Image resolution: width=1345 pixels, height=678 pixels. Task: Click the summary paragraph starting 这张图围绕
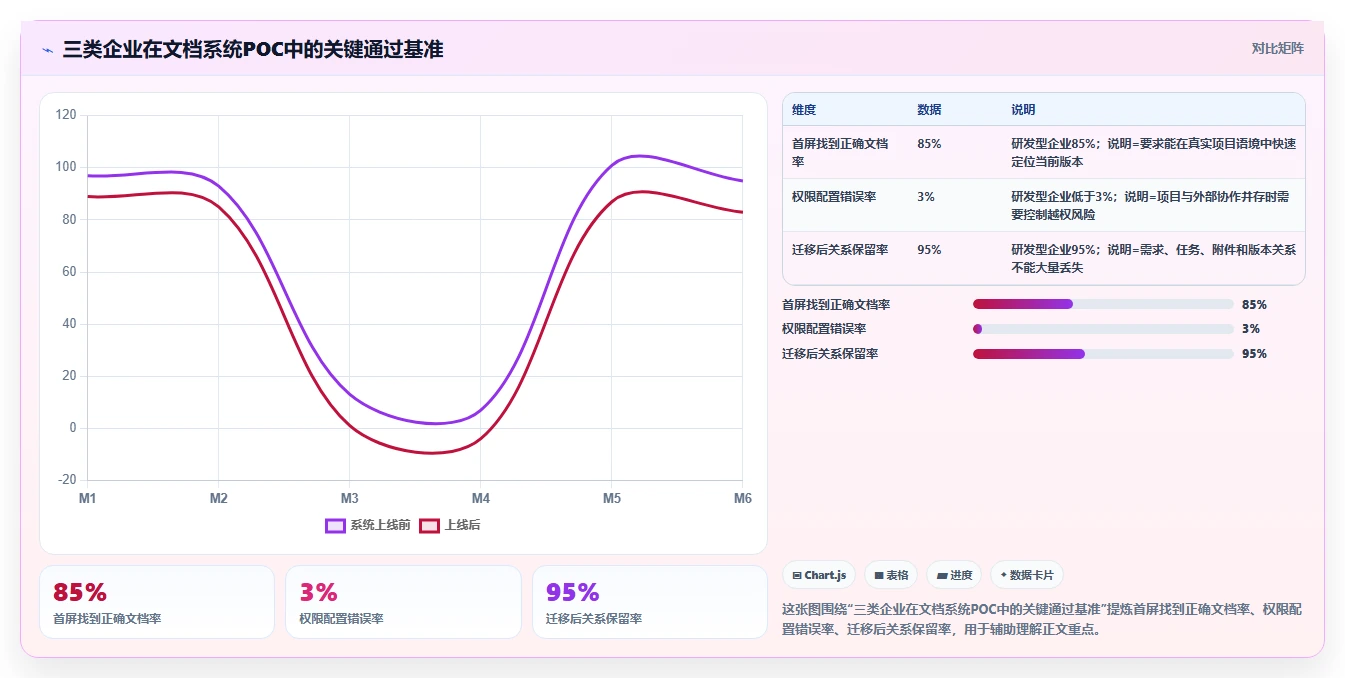click(x=1042, y=619)
